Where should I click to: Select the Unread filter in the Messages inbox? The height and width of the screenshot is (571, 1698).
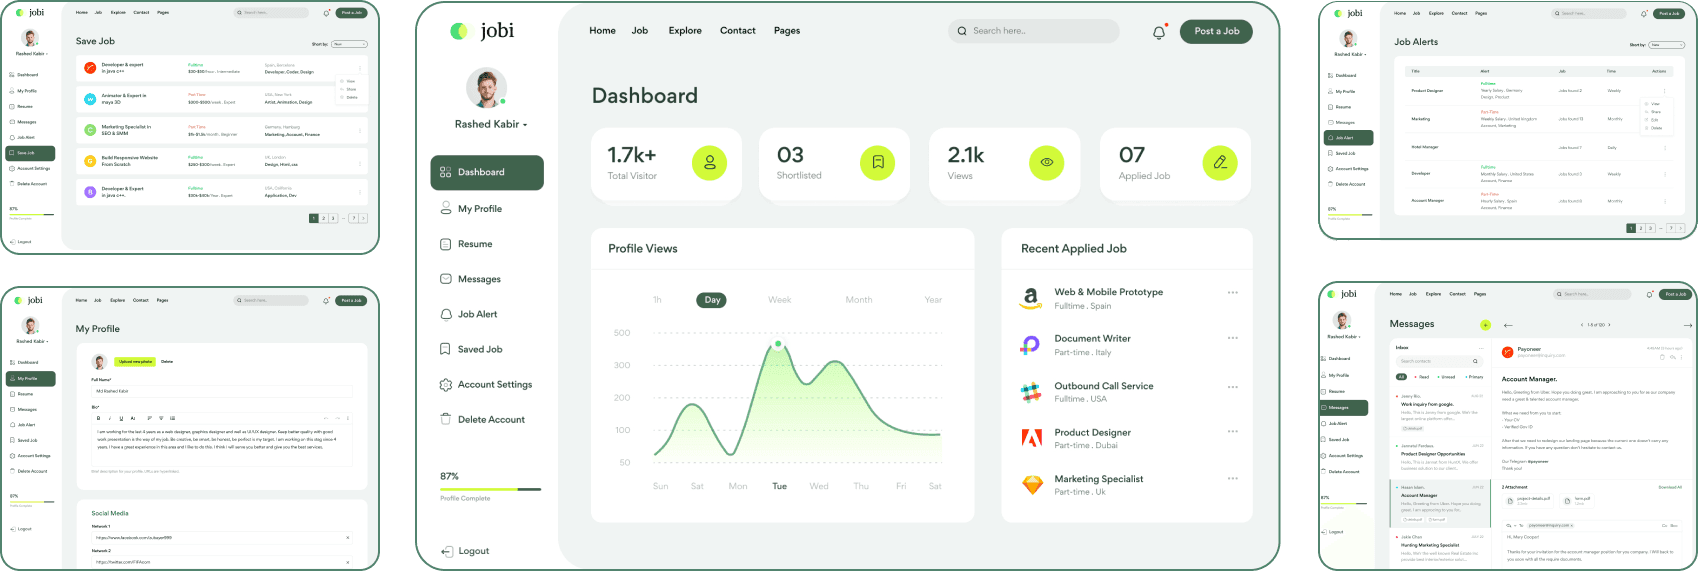(1446, 377)
